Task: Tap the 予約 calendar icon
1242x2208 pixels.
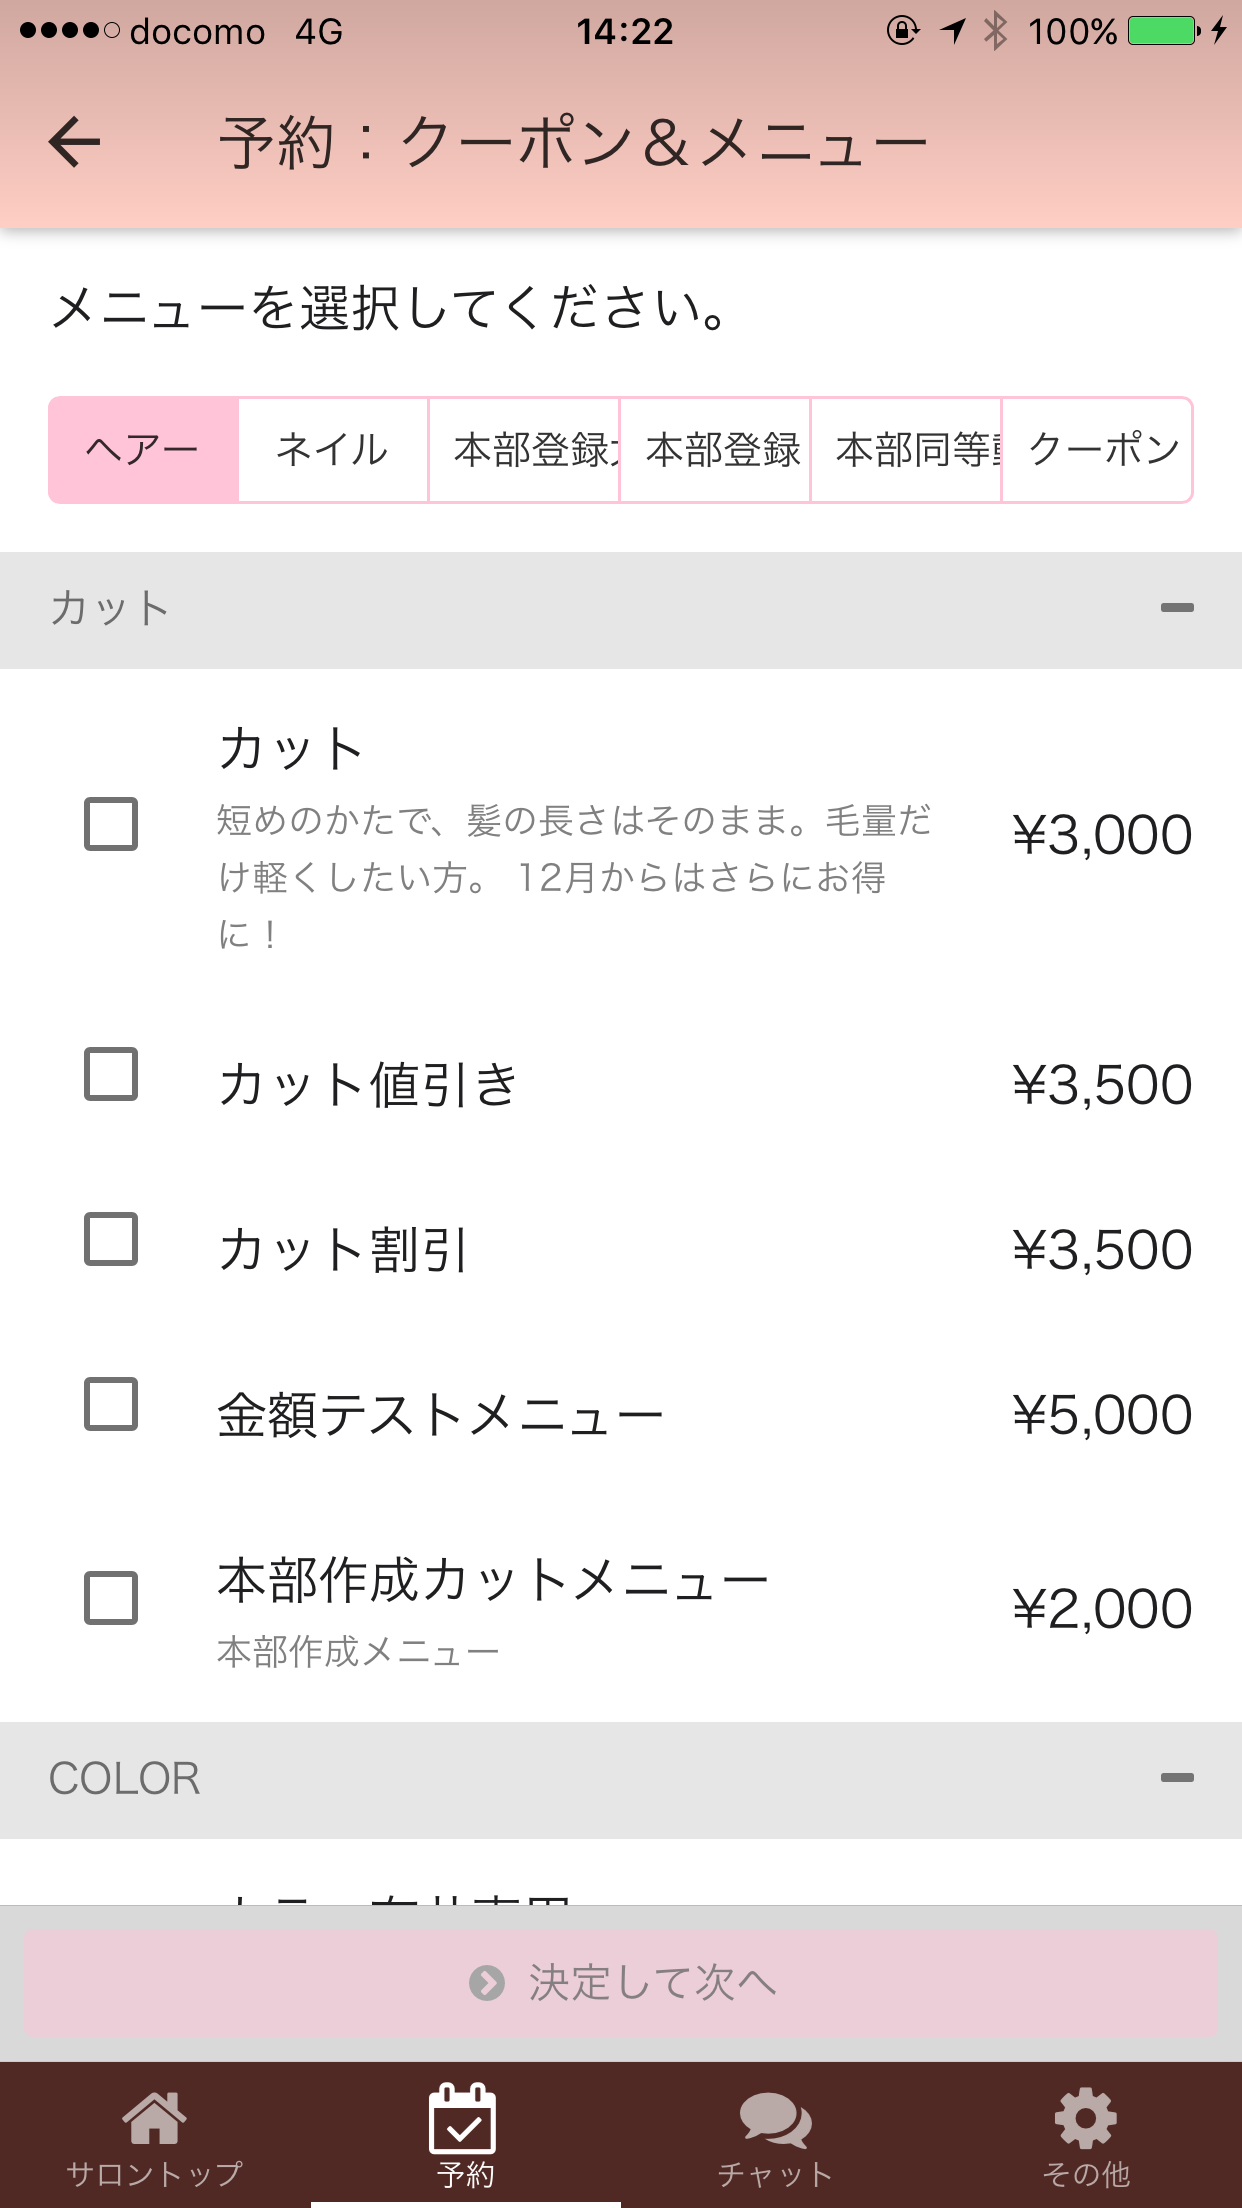Action: (462, 2118)
